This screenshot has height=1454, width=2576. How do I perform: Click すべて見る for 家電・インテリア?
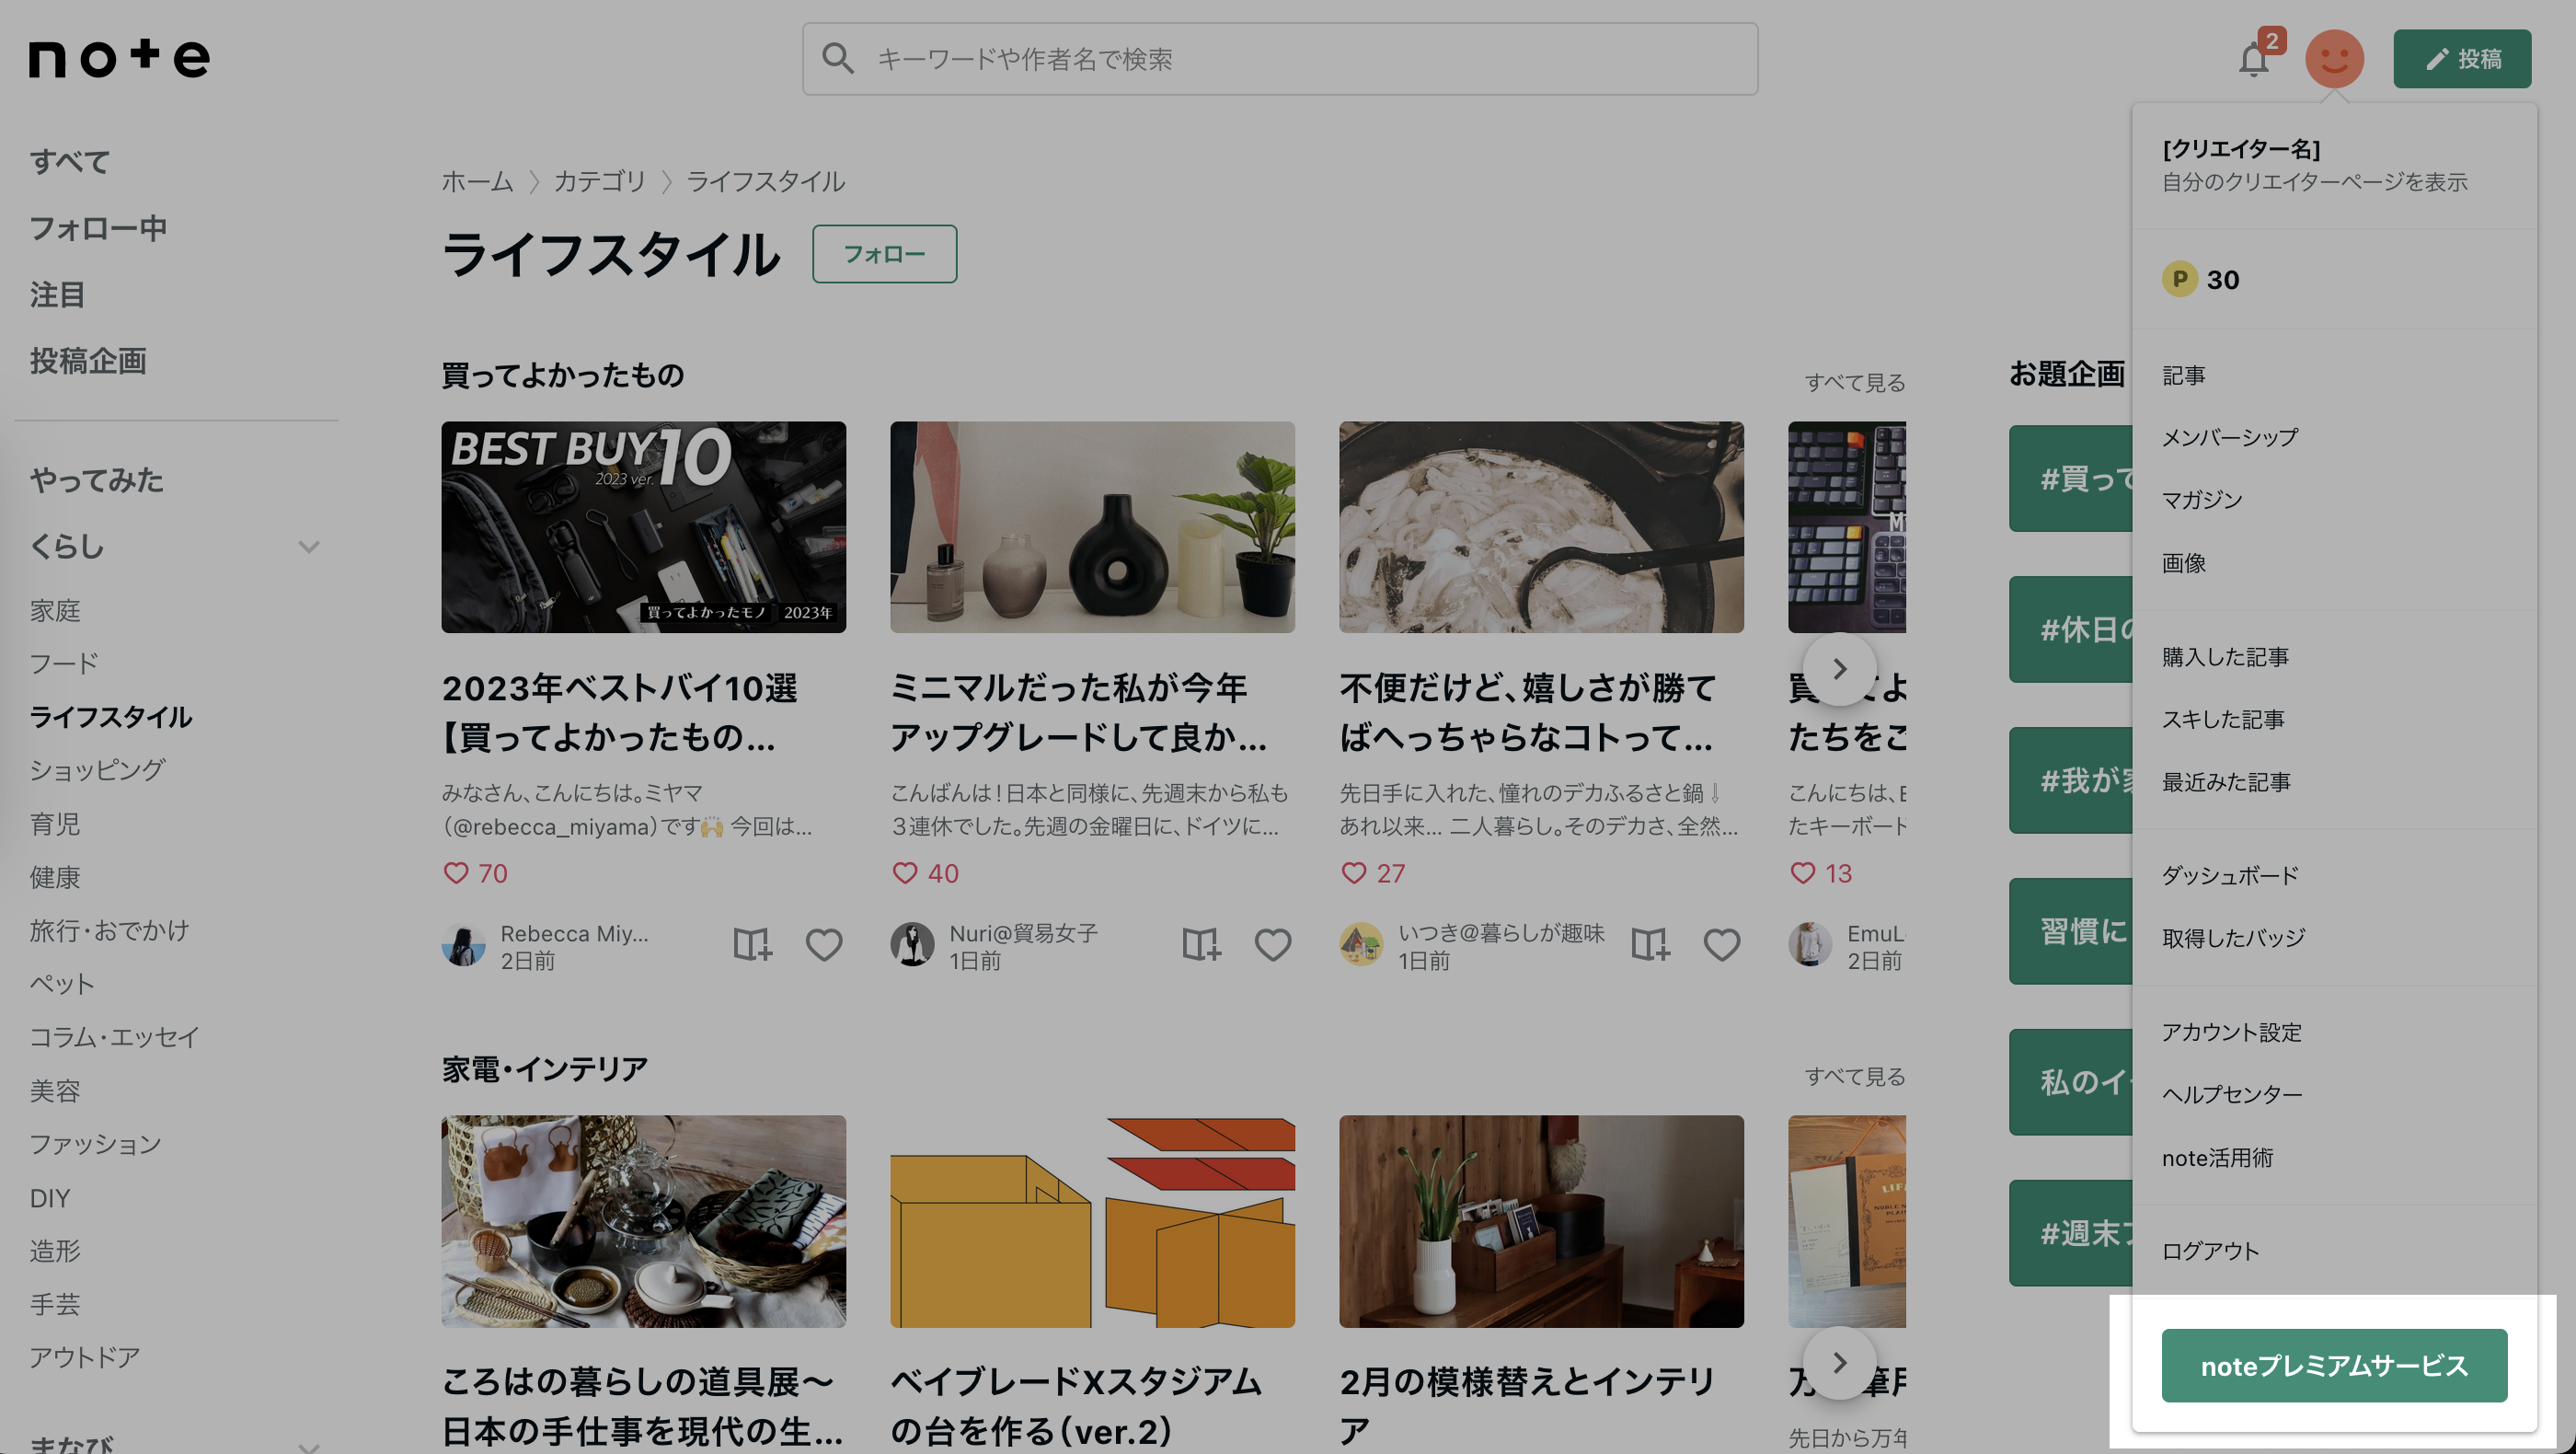[1855, 1076]
